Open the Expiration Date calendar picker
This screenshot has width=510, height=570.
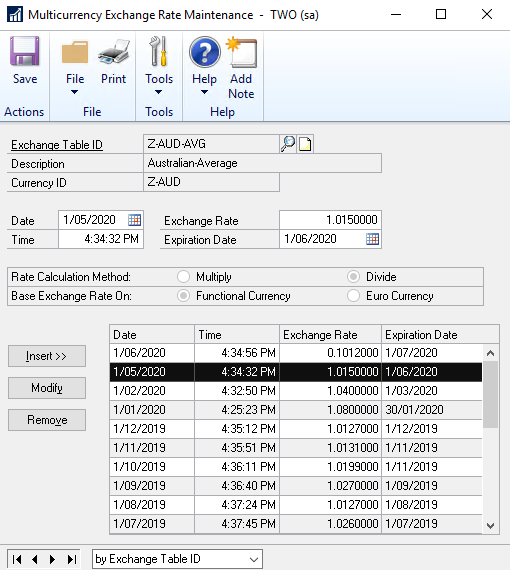point(372,239)
